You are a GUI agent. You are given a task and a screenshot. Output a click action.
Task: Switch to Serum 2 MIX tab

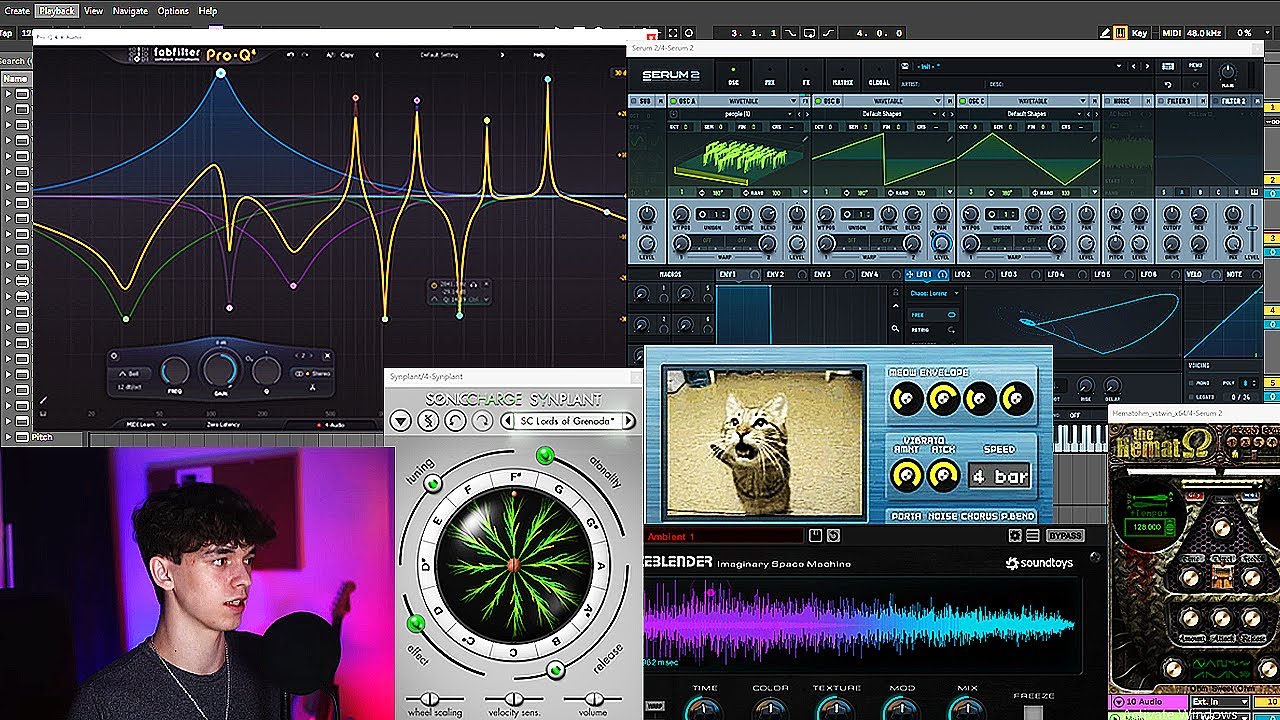770,76
